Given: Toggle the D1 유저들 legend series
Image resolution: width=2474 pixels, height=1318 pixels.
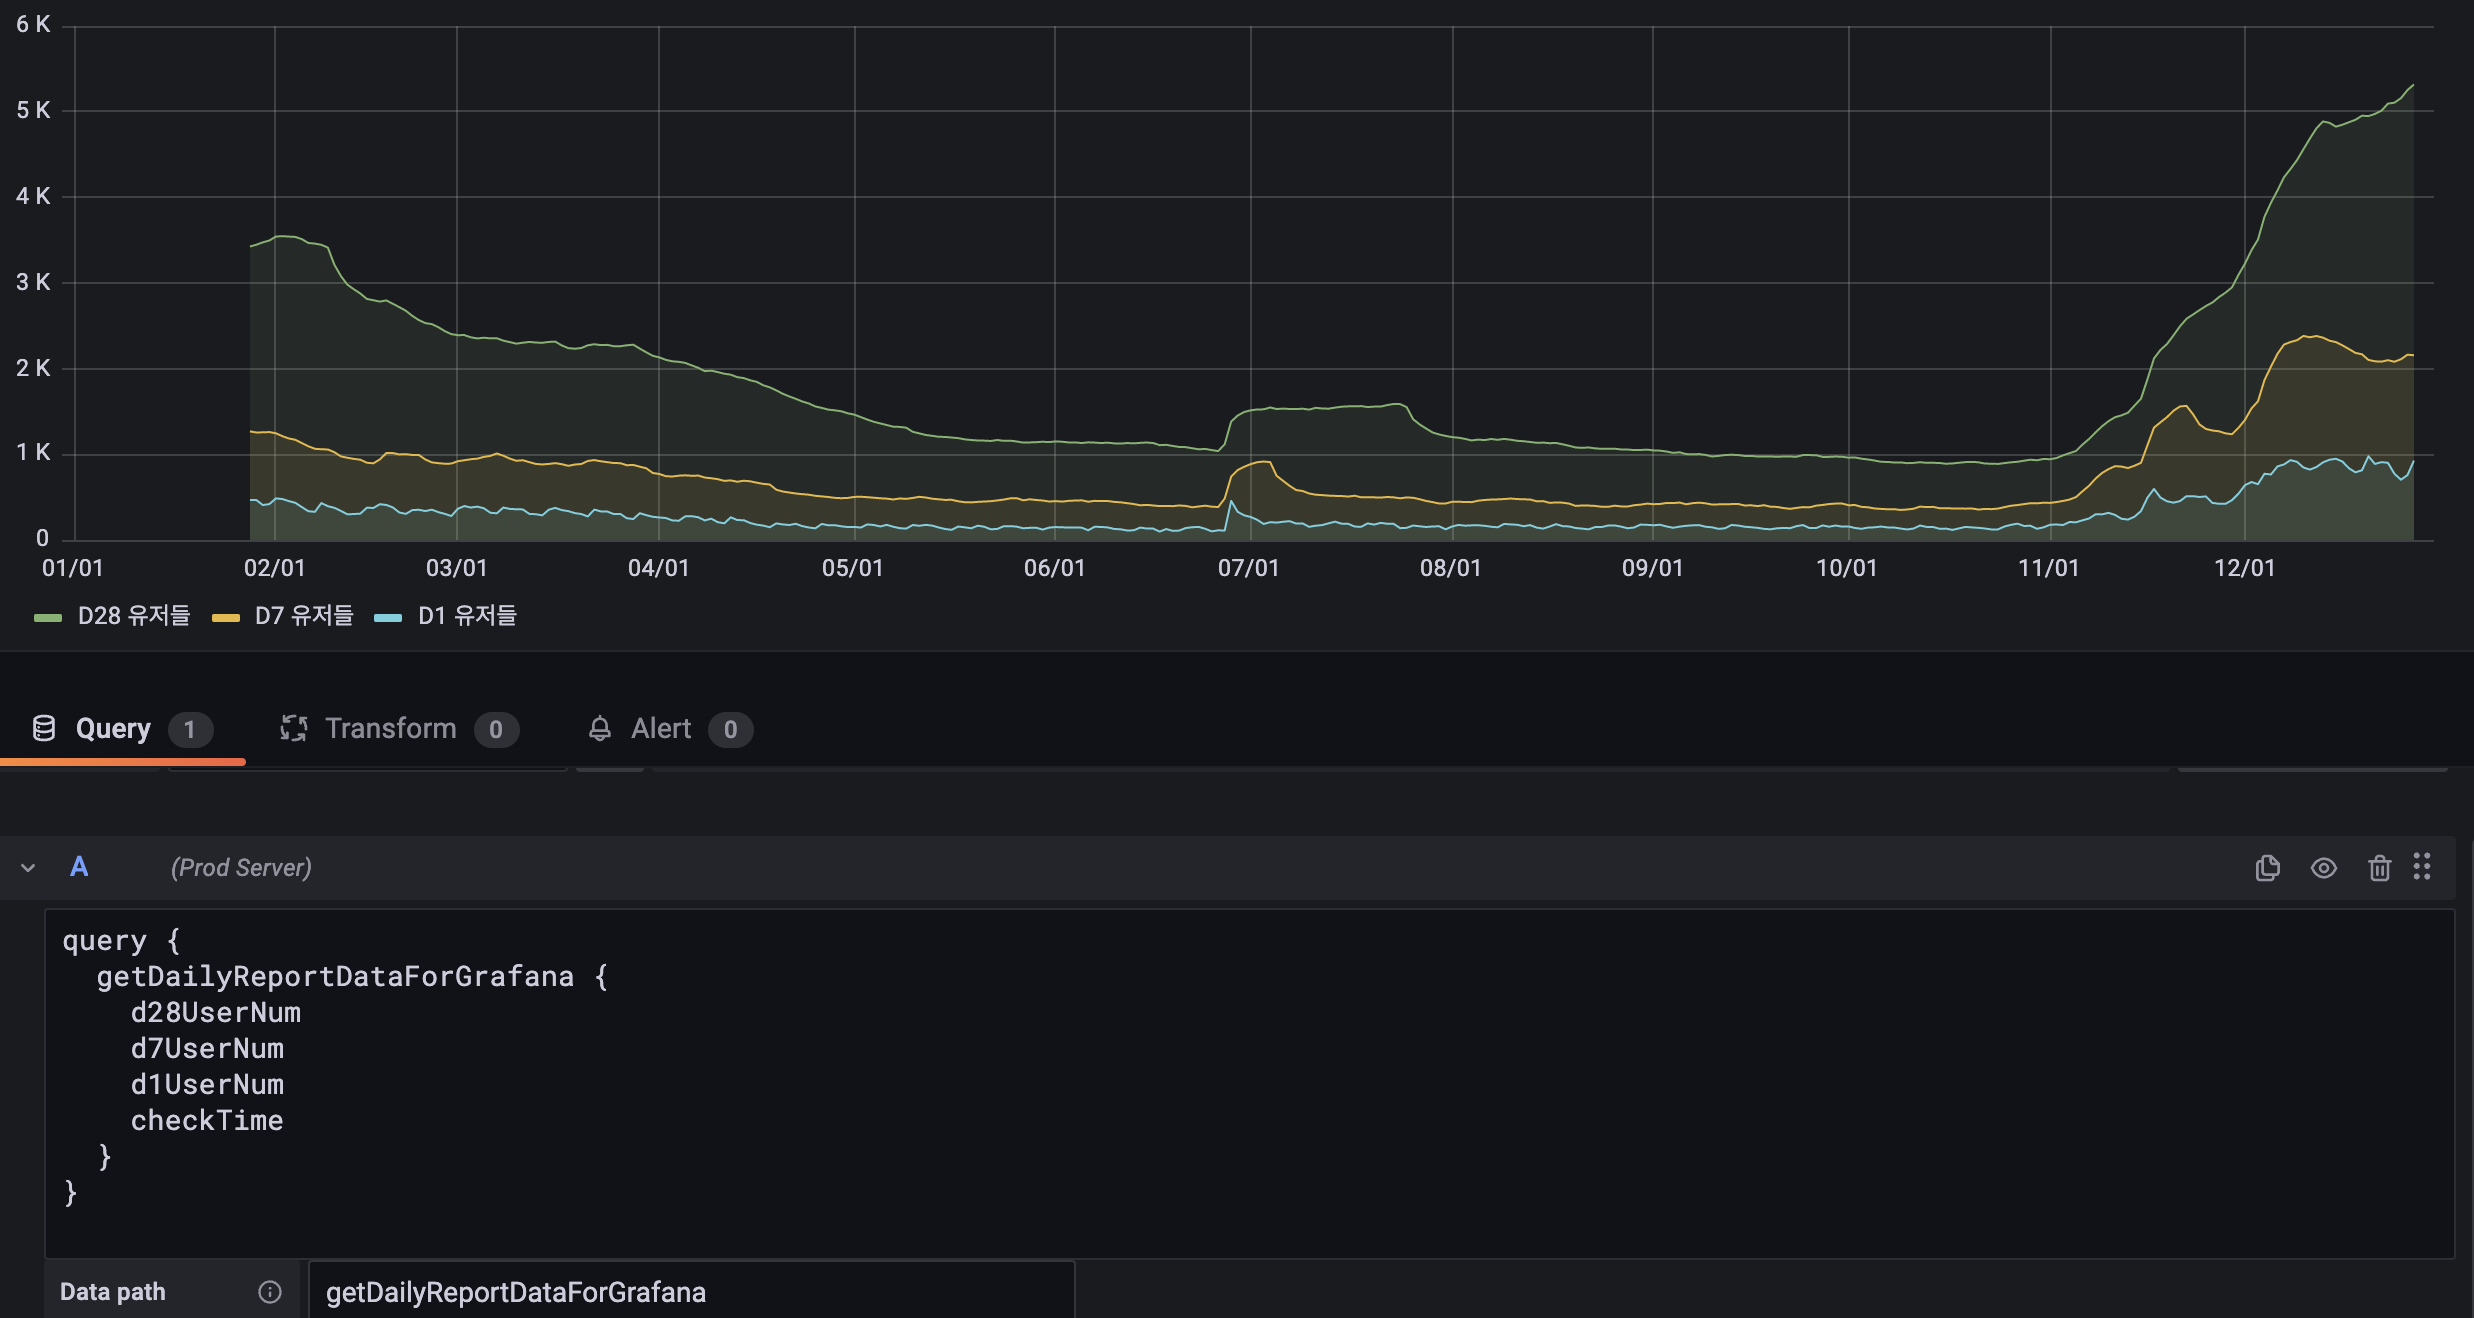Looking at the screenshot, I should [467, 616].
